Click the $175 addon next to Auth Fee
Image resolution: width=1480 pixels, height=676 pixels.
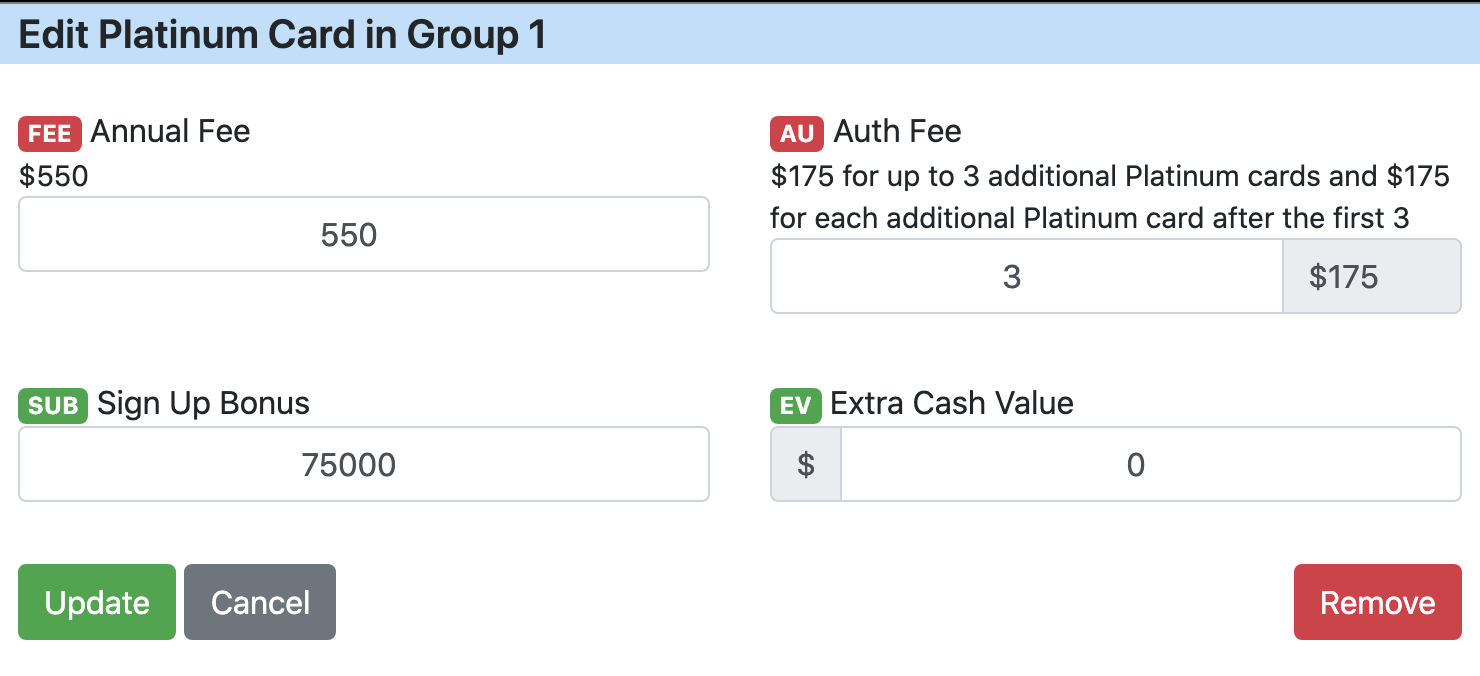(x=1372, y=276)
